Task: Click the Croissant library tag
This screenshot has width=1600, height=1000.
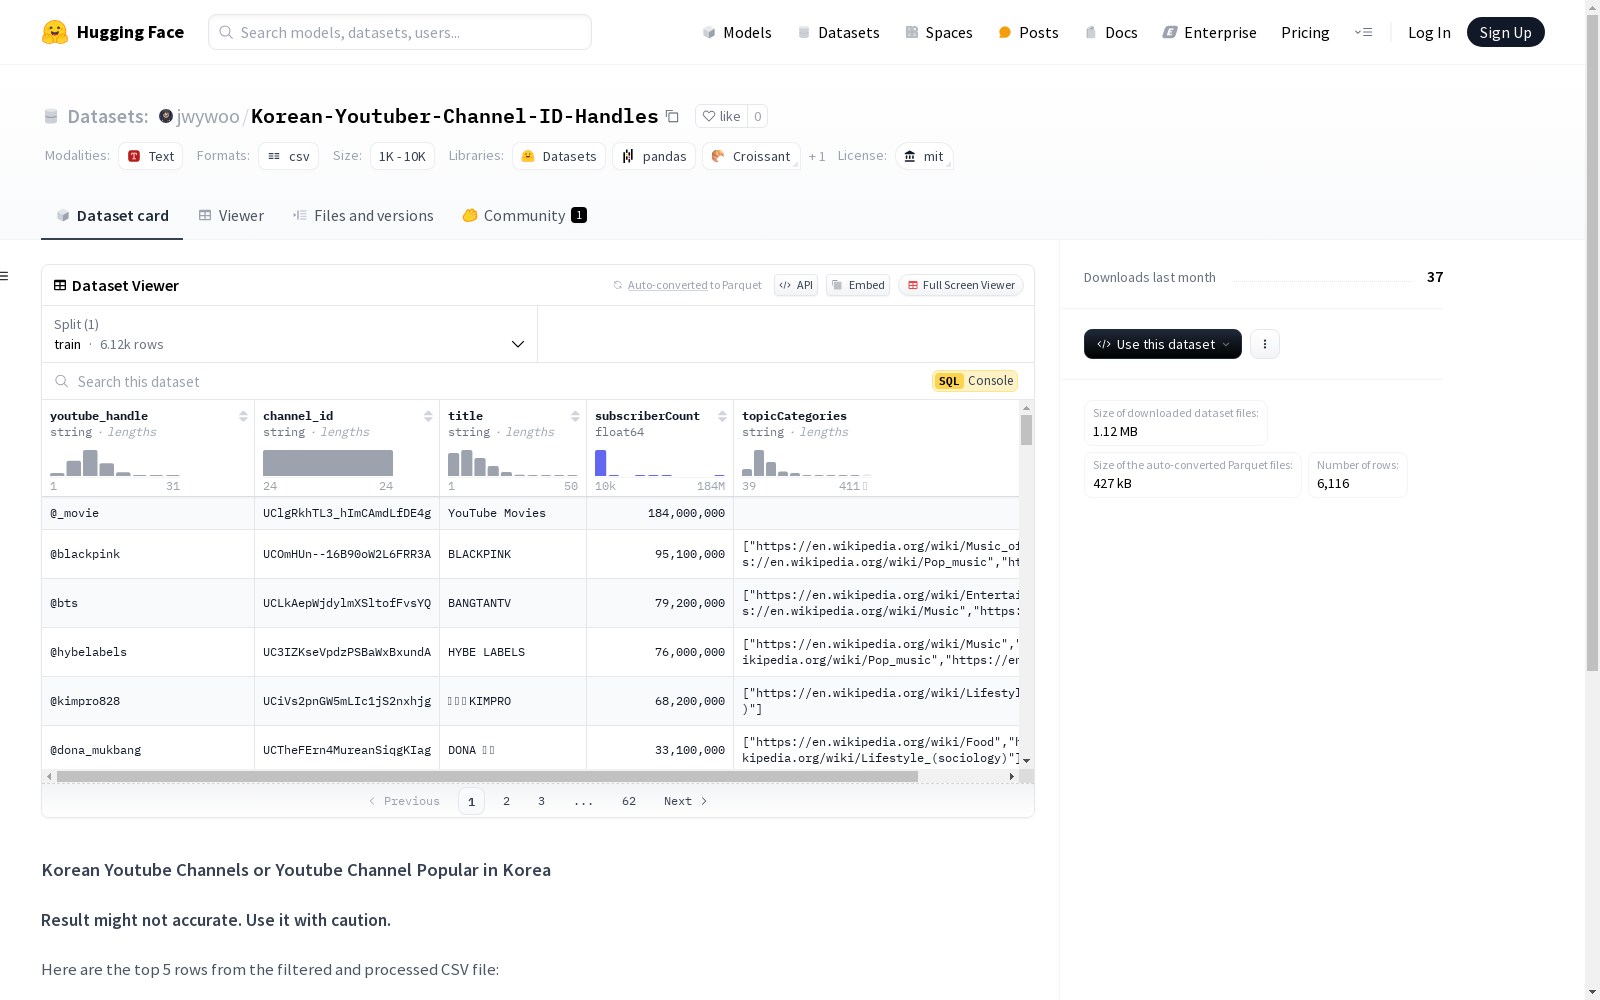Action: 751,156
